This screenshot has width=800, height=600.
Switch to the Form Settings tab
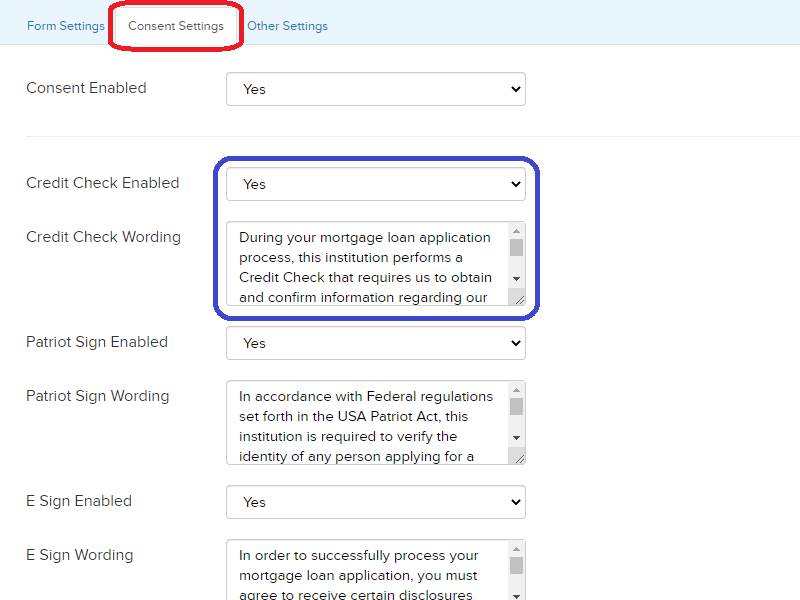point(65,26)
